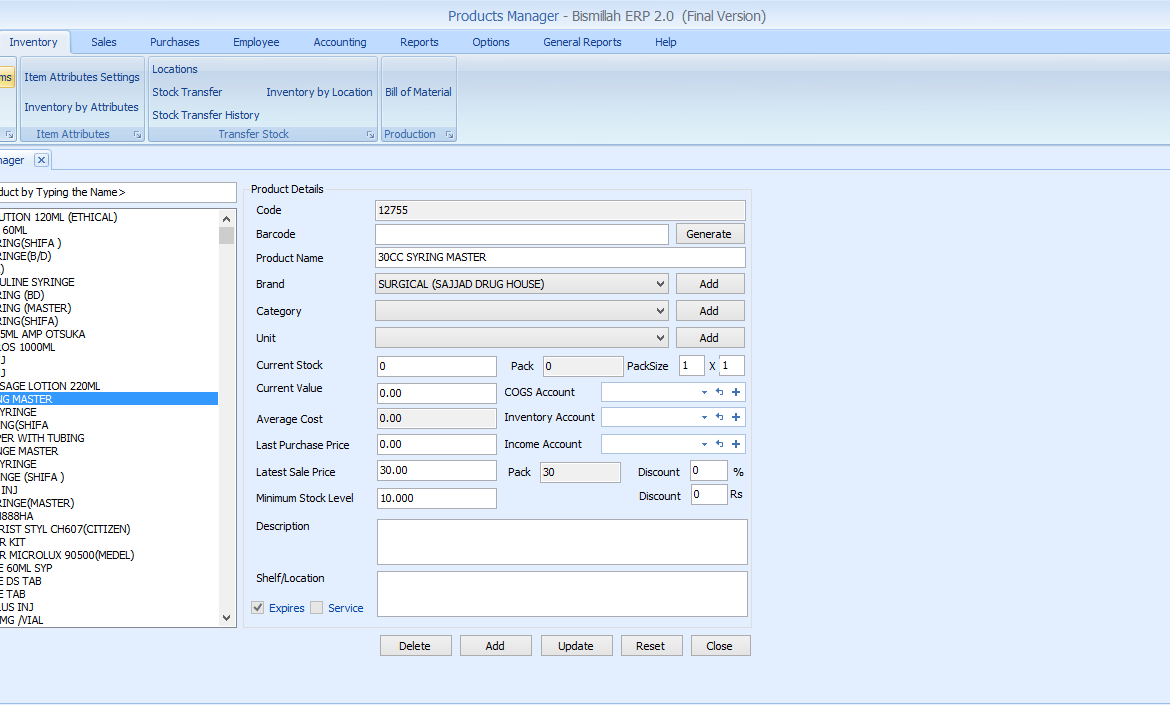Image resolution: width=1170 pixels, height=705 pixels.
Task: Click the plus icon in Income Account field
Action: coord(736,444)
